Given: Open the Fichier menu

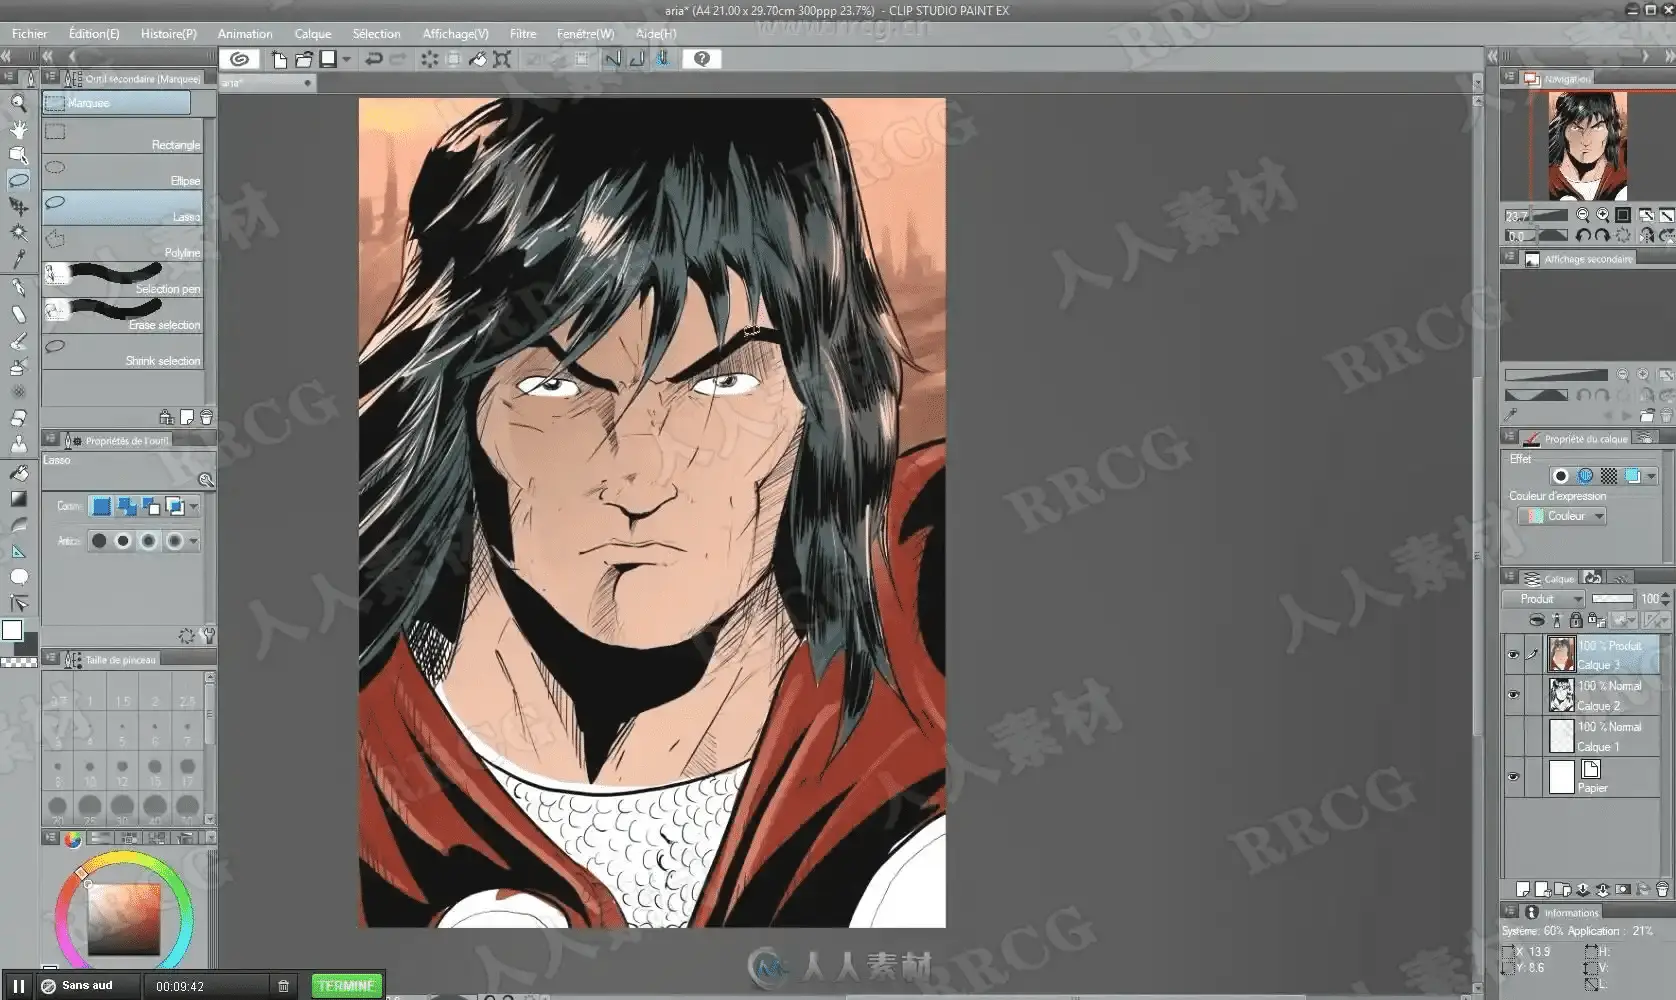Looking at the screenshot, I should tap(29, 33).
